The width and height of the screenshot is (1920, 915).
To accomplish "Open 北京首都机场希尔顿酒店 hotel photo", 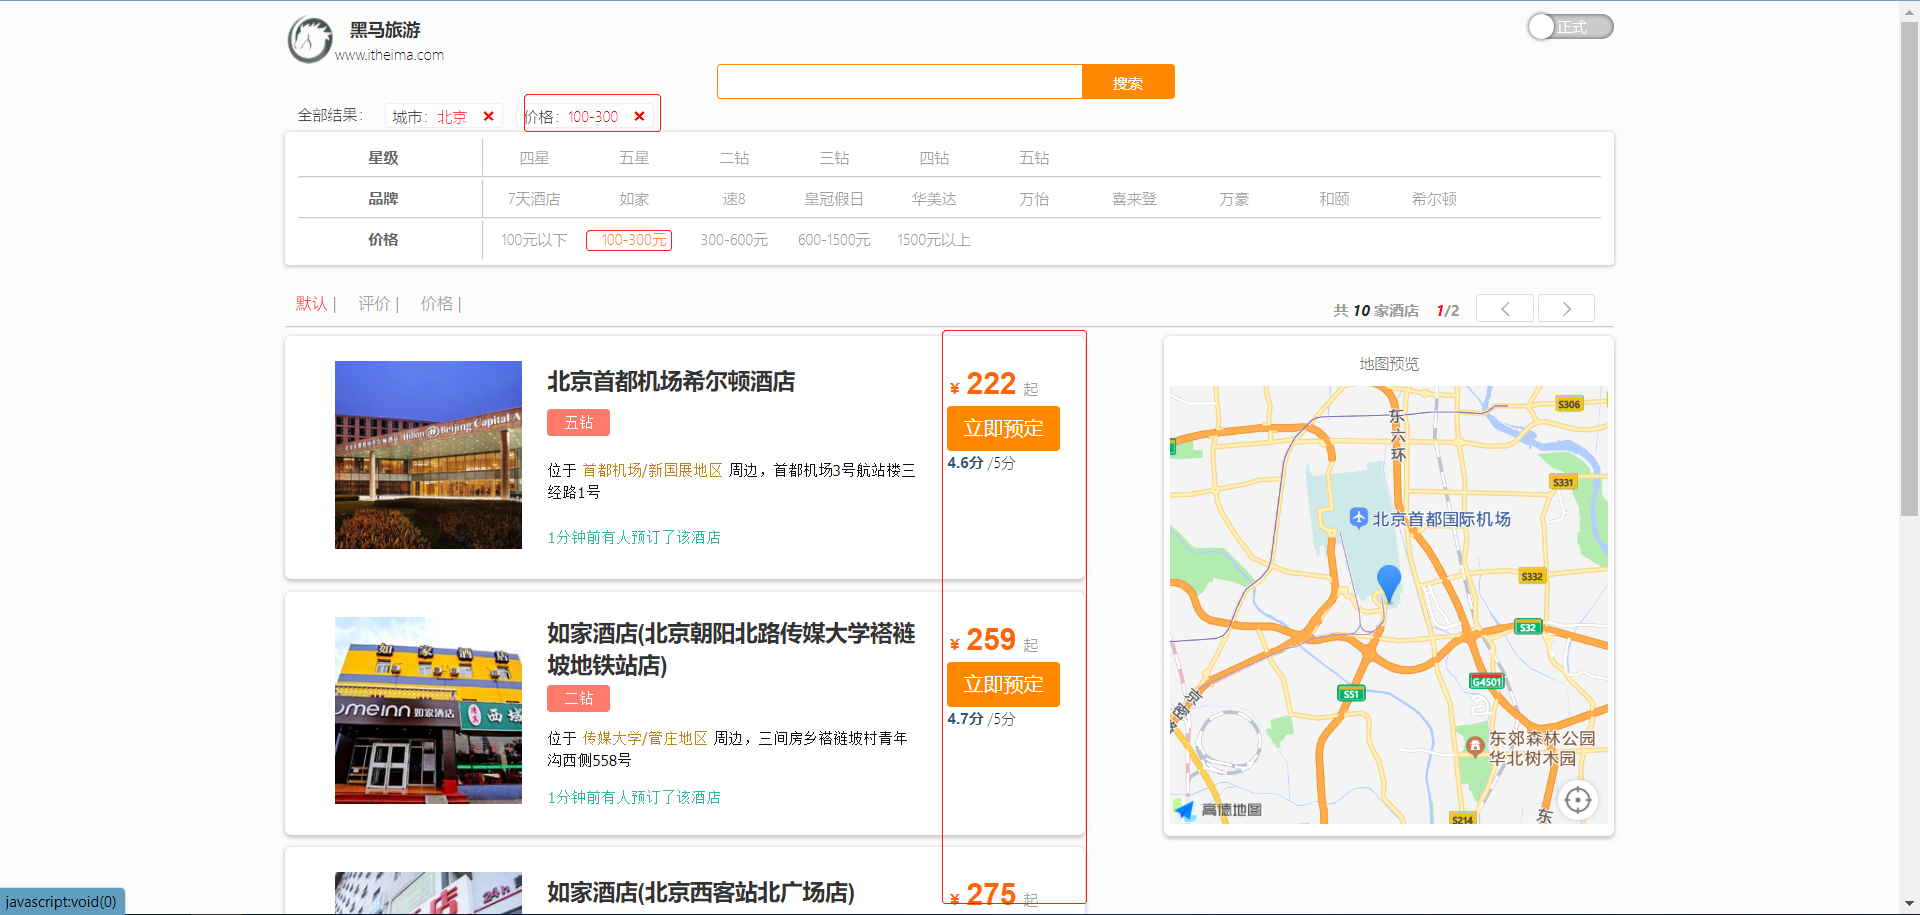I will coord(428,455).
